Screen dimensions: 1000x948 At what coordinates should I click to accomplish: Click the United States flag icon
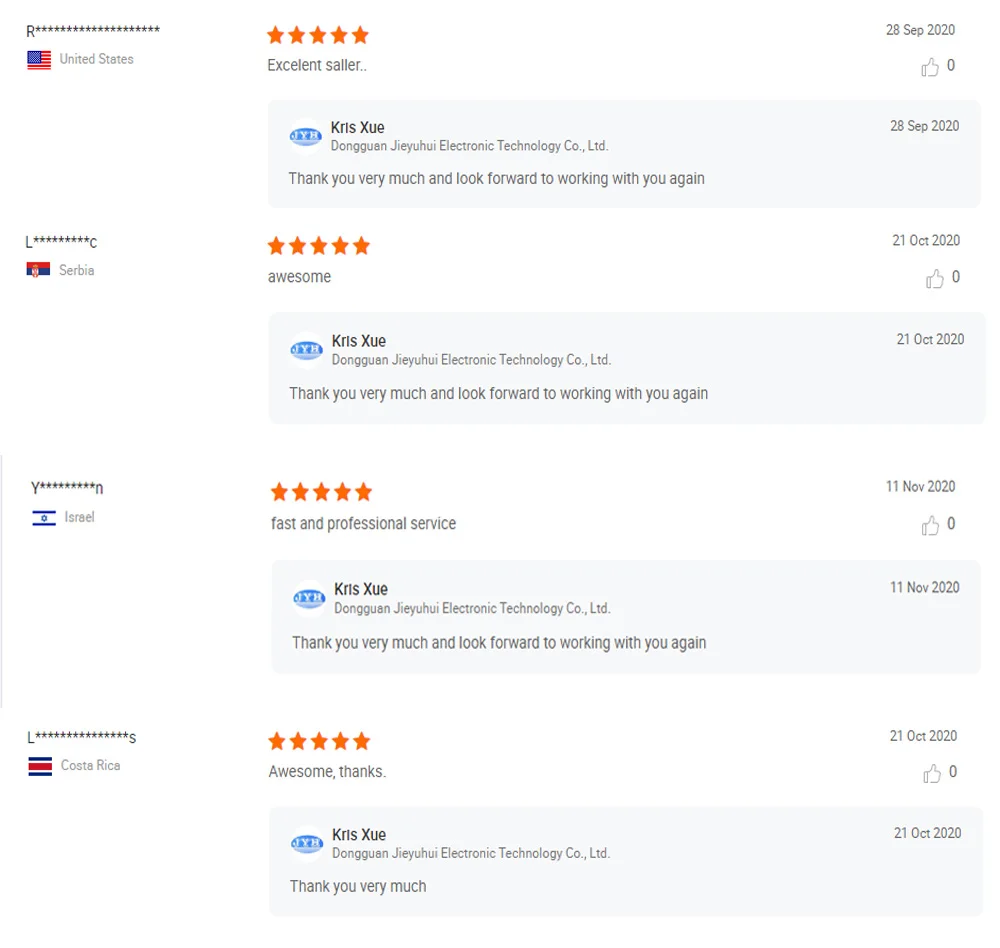click(x=39, y=60)
